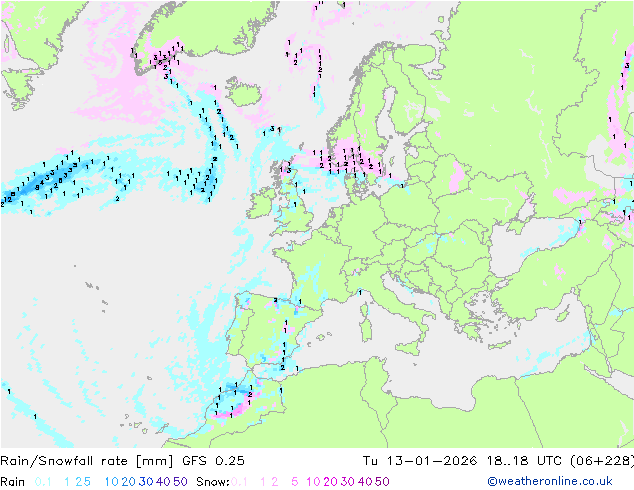Select Rain legend value 50
The height and width of the screenshot is (490, 634).
click(x=180, y=482)
